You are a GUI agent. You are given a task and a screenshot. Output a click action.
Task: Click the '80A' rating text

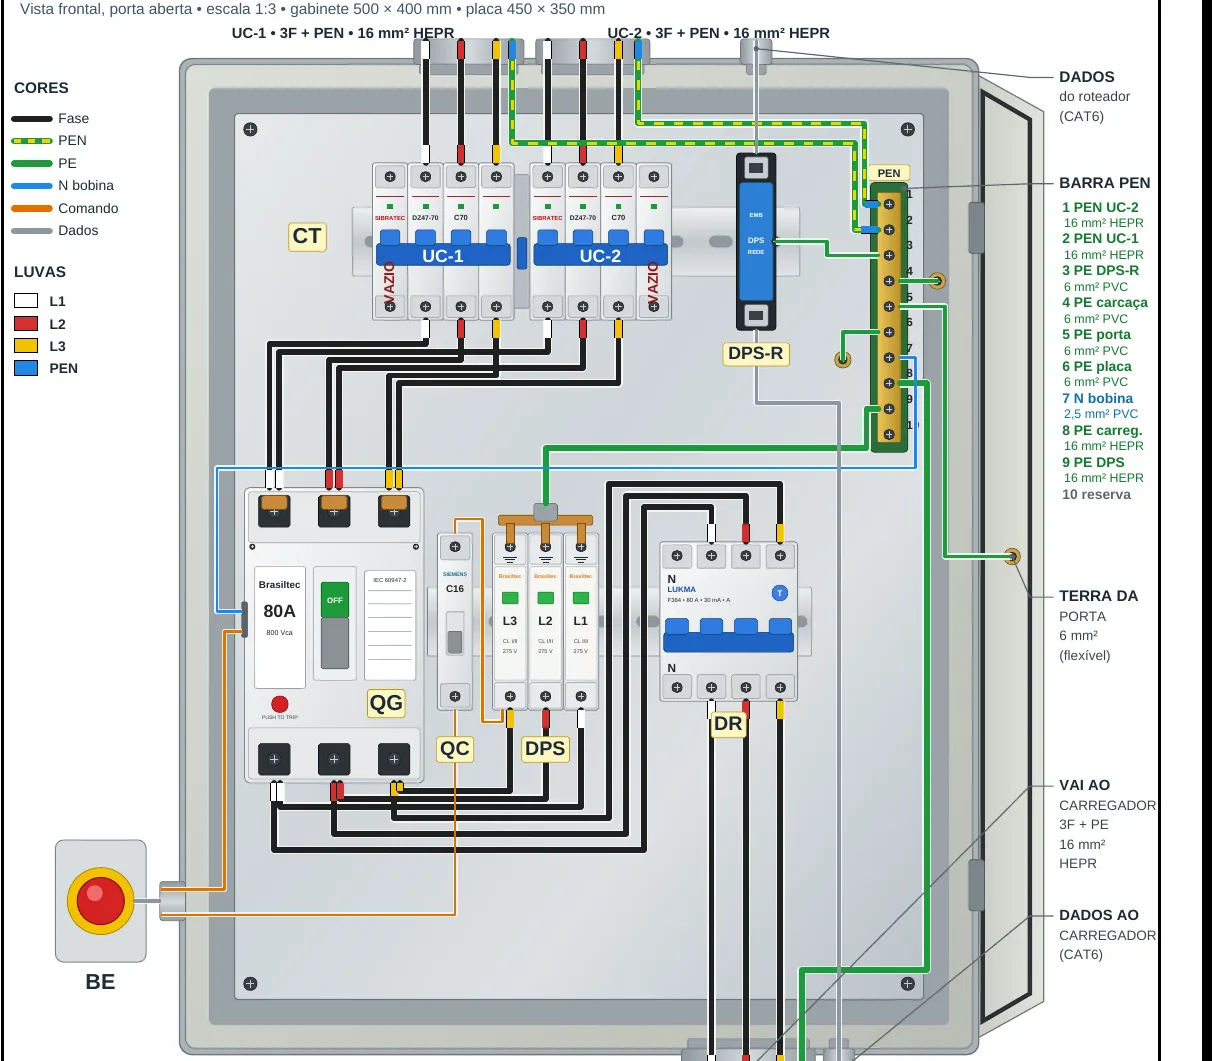tap(280, 611)
